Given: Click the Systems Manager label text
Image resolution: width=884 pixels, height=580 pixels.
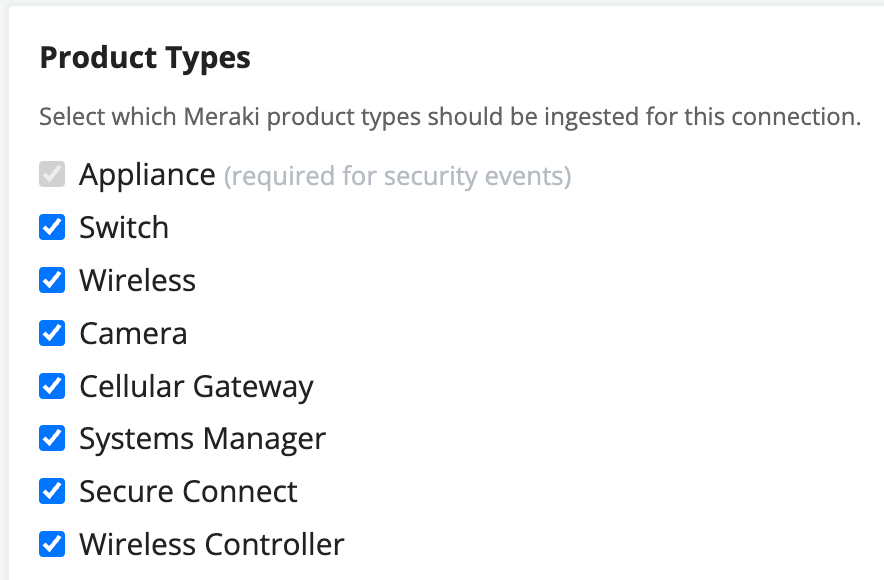Looking at the screenshot, I should [x=202, y=440].
